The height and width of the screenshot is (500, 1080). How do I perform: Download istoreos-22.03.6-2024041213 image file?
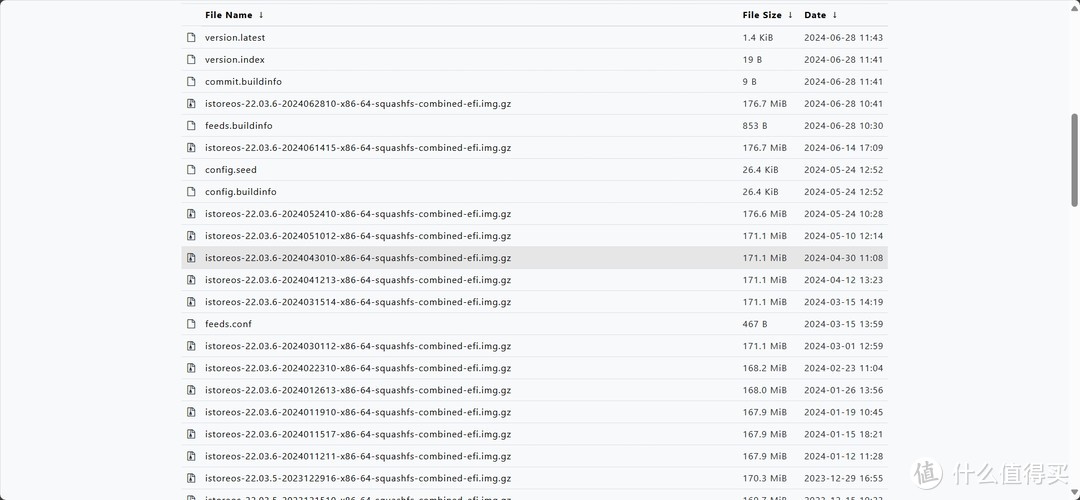click(357, 280)
